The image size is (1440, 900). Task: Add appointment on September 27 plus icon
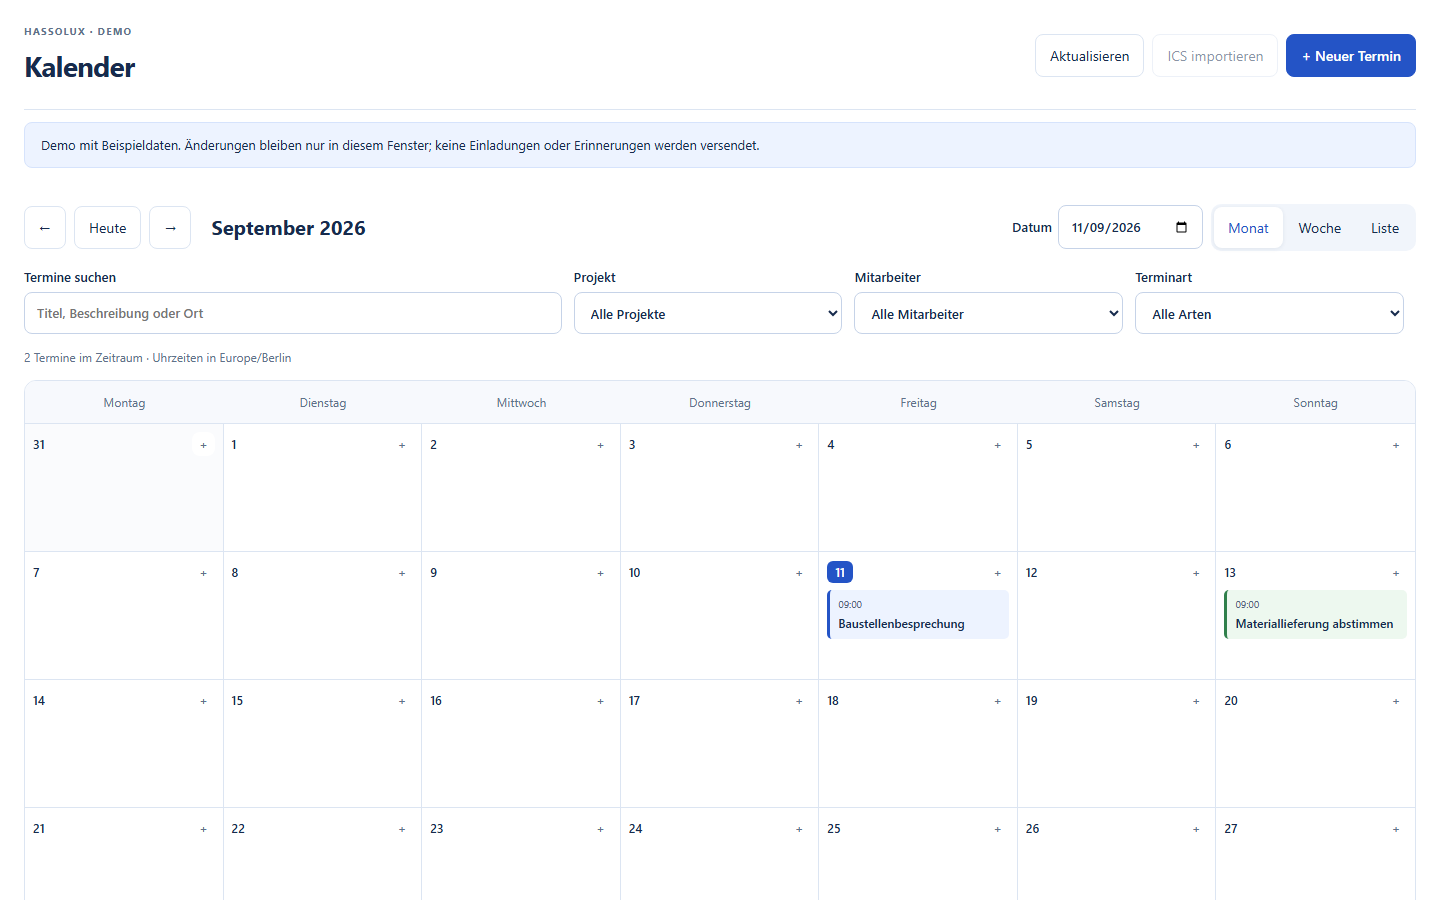coord(1396,829)
